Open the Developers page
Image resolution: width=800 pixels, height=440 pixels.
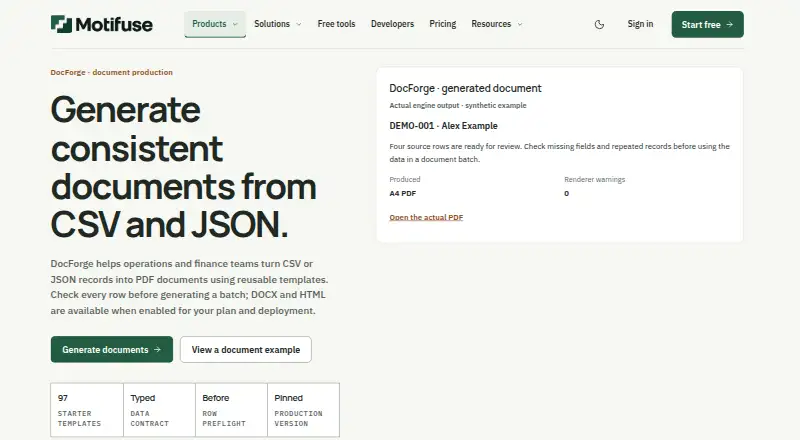coord(392,24)
